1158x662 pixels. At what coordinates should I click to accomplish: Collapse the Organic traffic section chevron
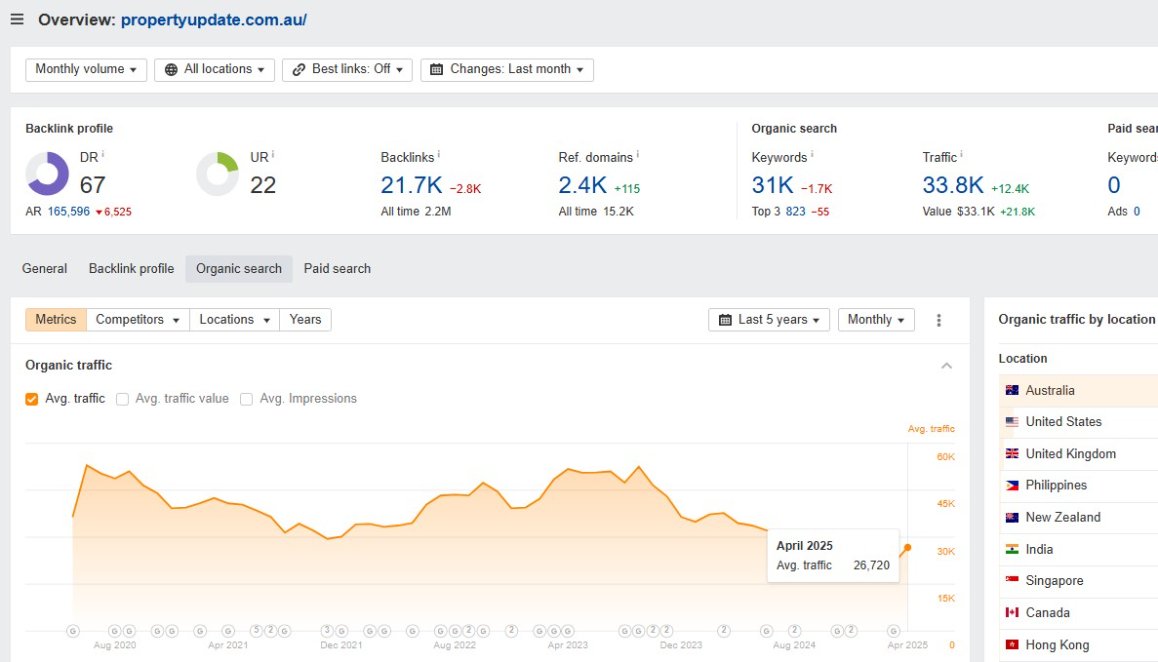(x=946, y=366)
